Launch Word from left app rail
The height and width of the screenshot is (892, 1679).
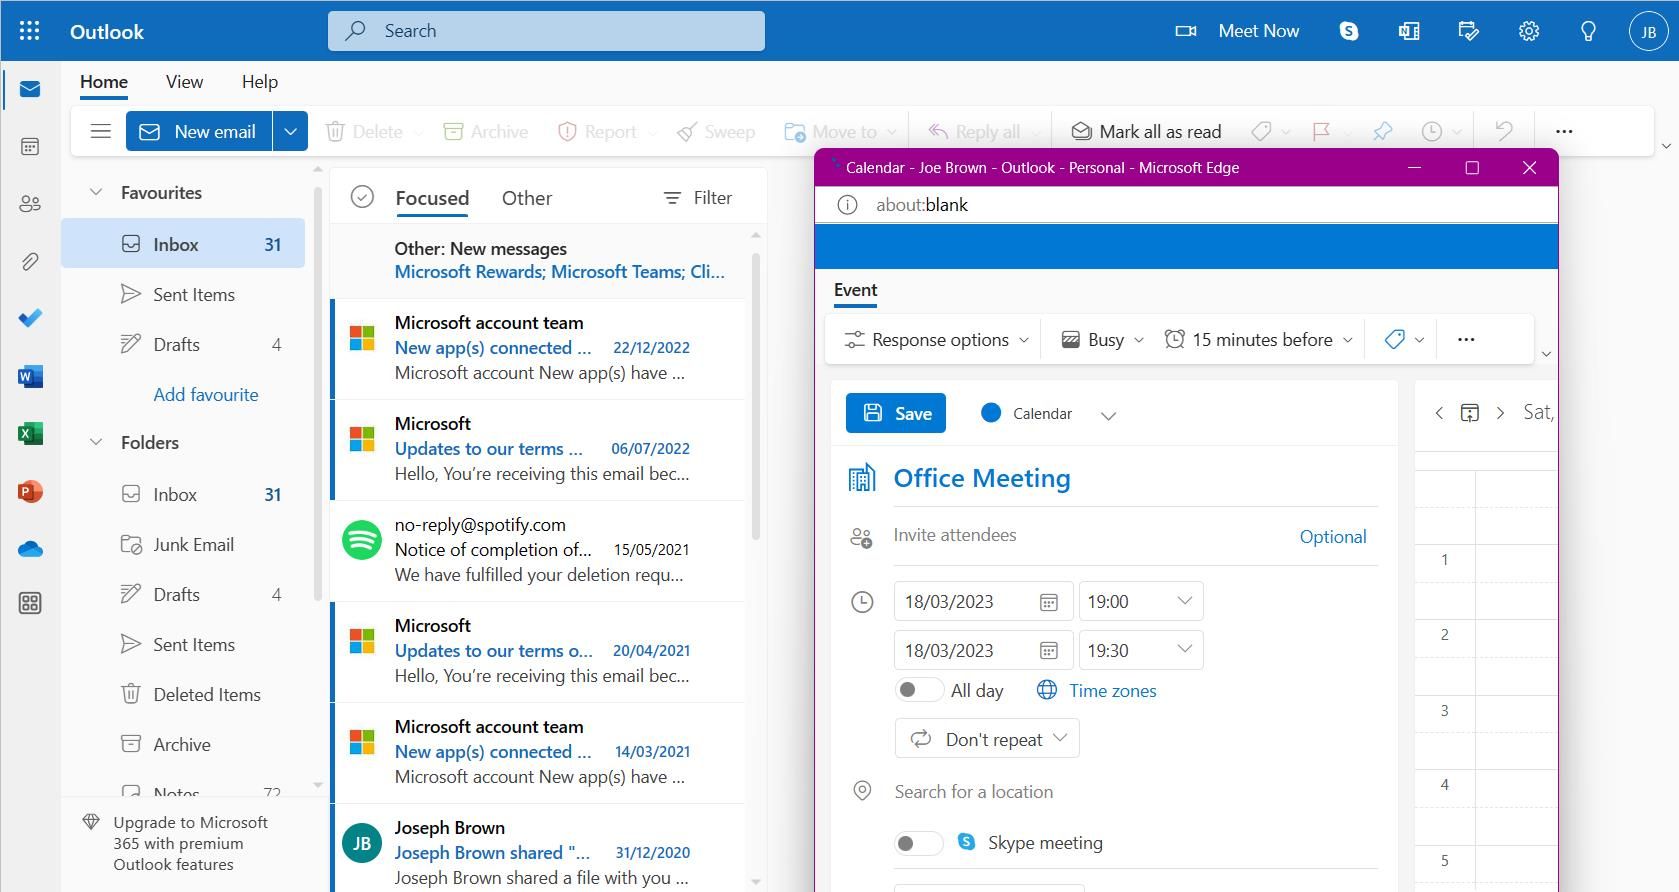(30, 376)
